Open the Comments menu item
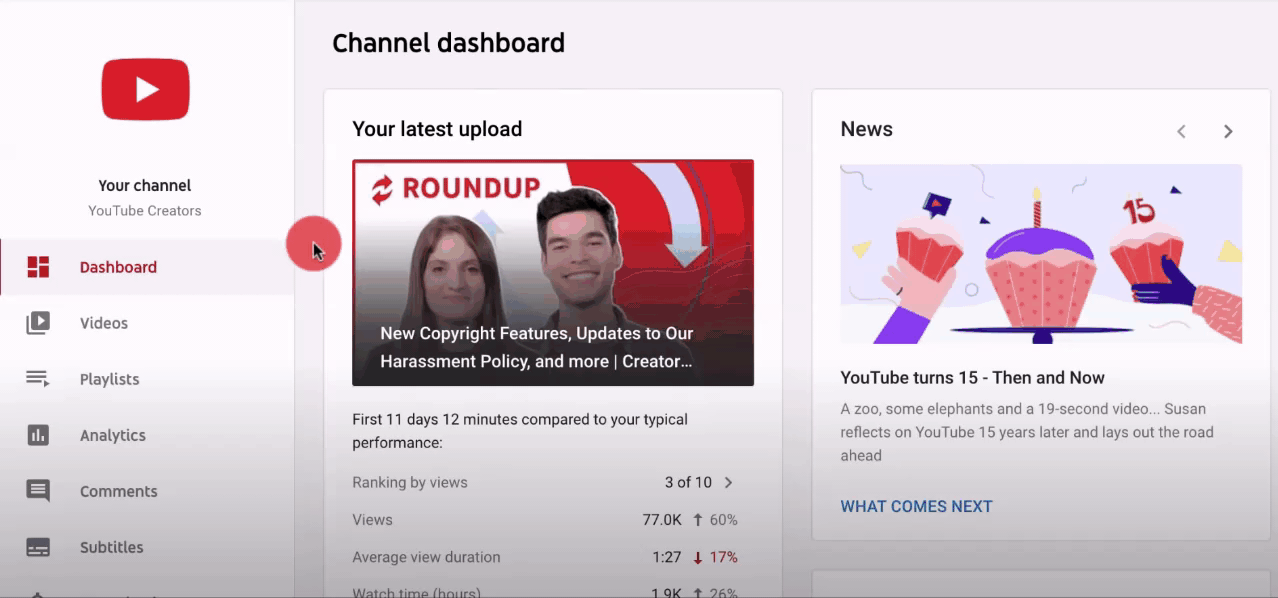Screen dimensions: 1278x598 (x=147, y=491)
